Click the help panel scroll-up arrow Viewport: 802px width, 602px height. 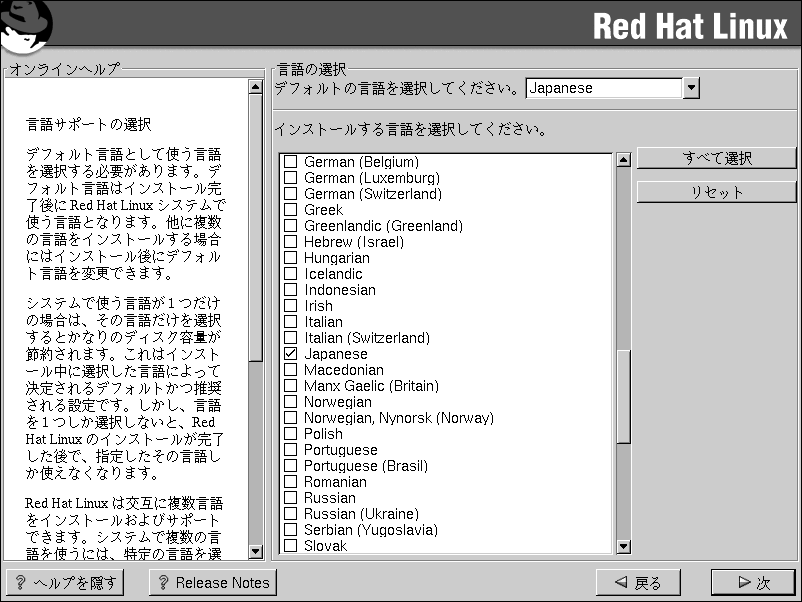pyautogui.click(x=255, y=86)
